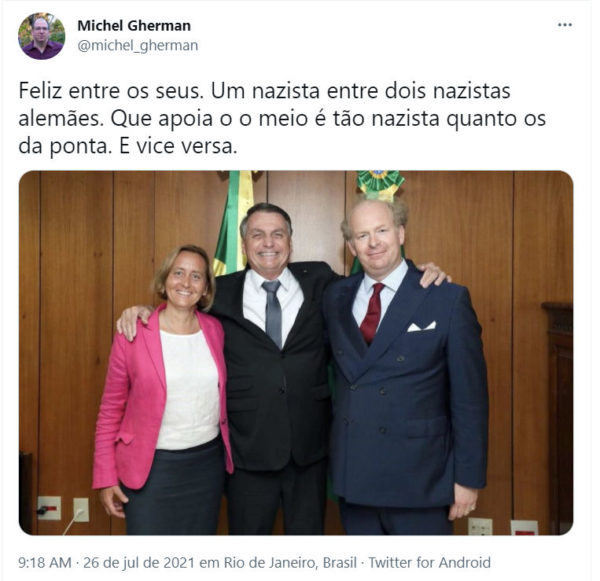Viewport: 600px width, 581px height.
Task: Open the attached photo of three people
Action: point(296,353)
